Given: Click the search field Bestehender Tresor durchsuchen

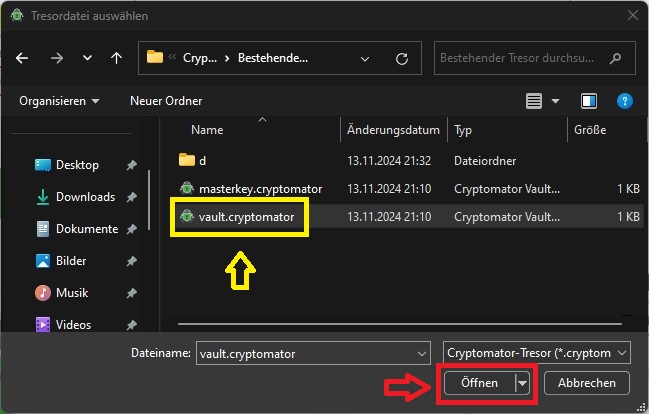Looking at the screenshot, I should point(523,58).
